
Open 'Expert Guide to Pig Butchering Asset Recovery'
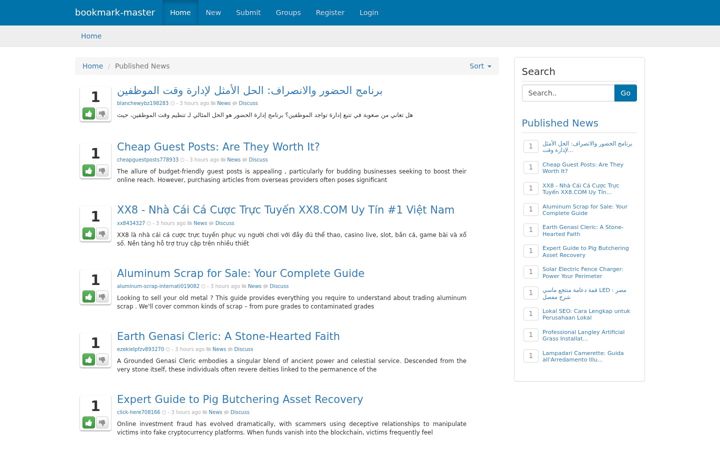click(240, 399)
